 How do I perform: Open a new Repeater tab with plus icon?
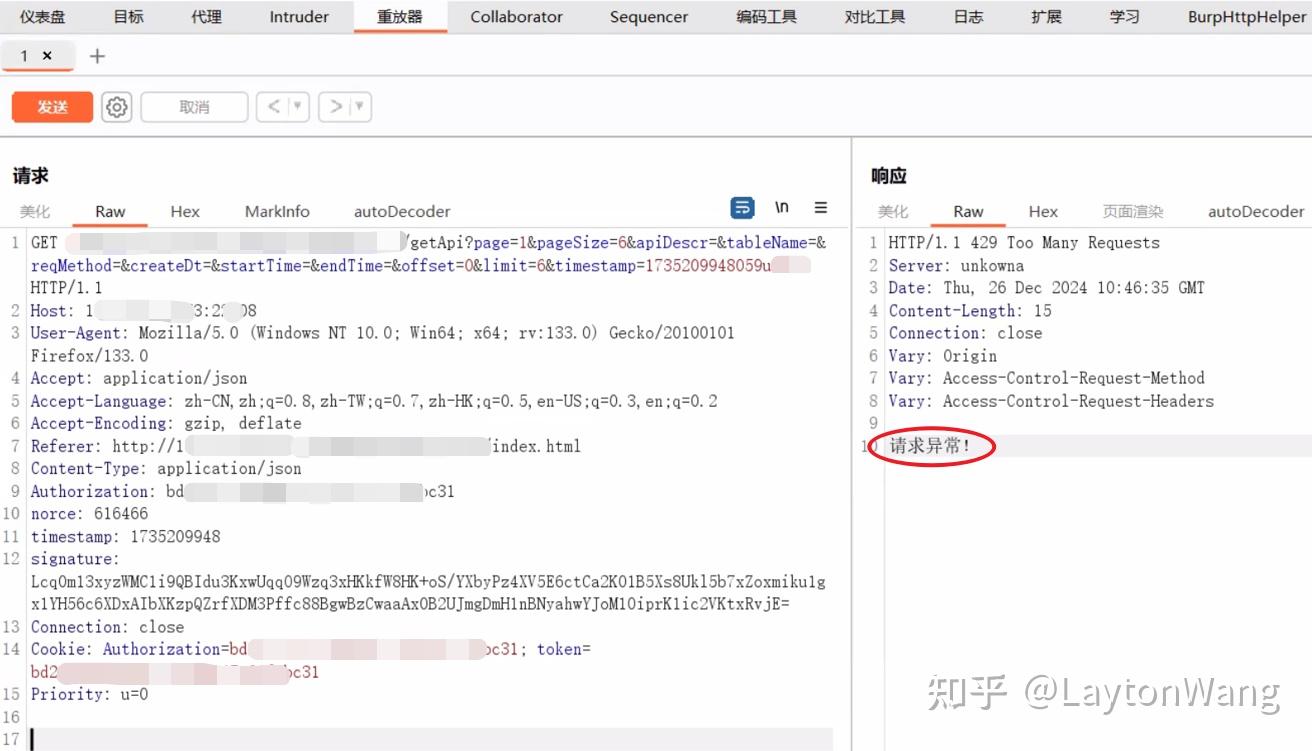tap(96, 56)
